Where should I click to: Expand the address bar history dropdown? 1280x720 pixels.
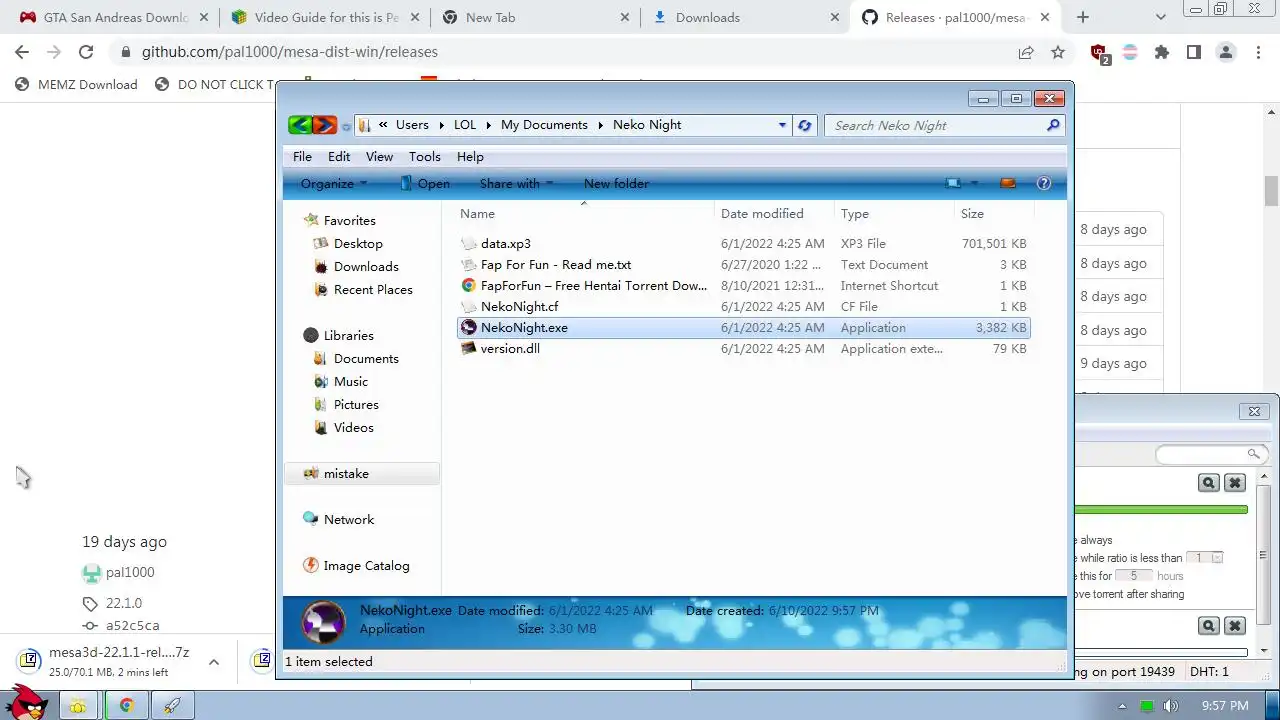tap(782, 125)
